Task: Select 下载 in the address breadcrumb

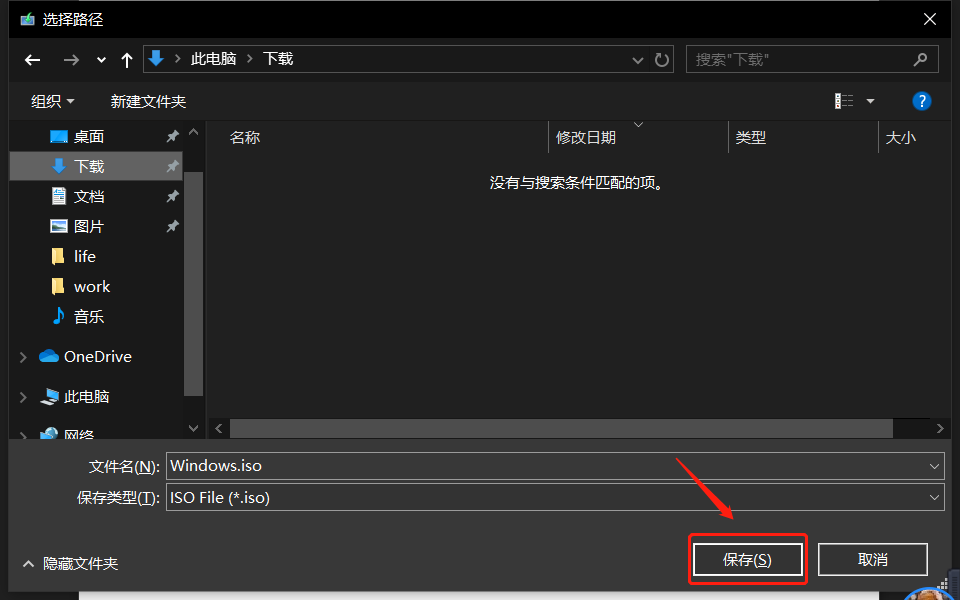Action: point(278,59)
